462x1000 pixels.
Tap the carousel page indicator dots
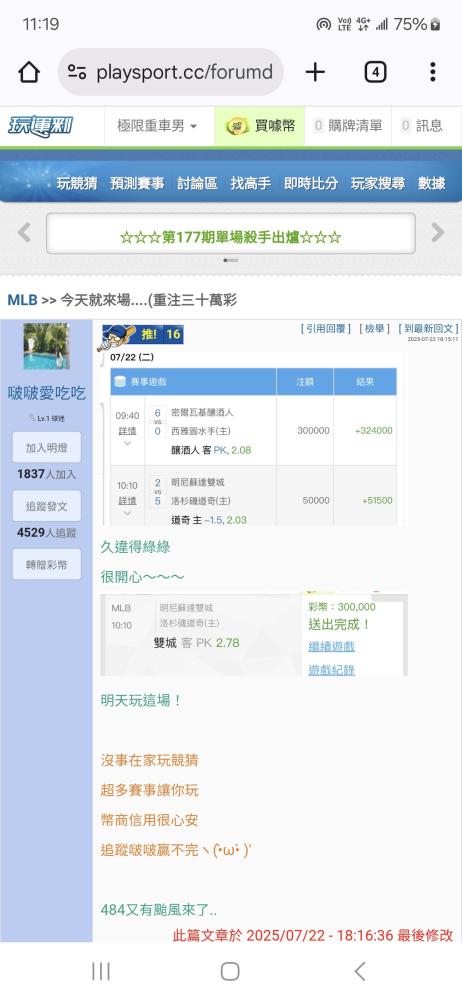coord(230,260)
